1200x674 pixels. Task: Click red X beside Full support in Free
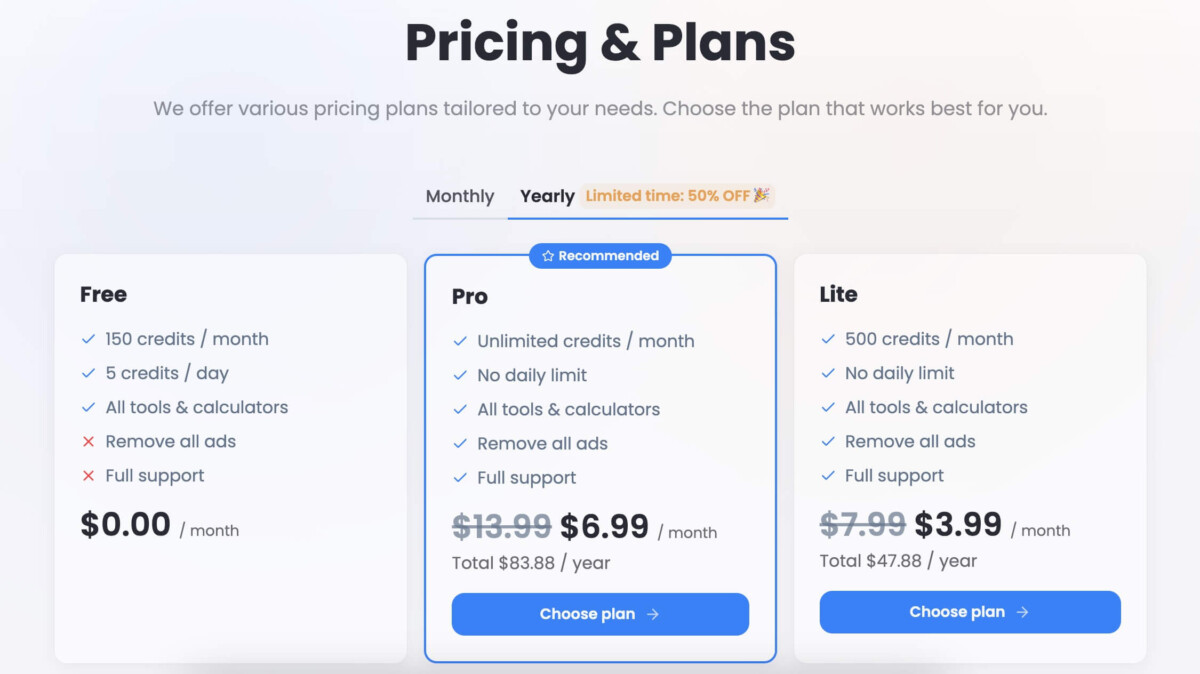click(x=88, y=476)
